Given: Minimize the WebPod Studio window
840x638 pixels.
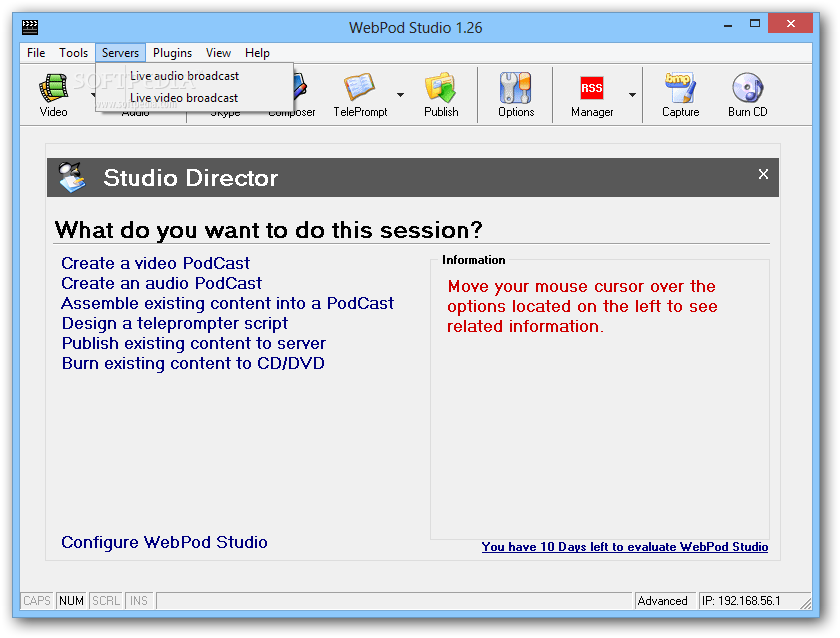Looking at the screenshot, I should (728, 24).
